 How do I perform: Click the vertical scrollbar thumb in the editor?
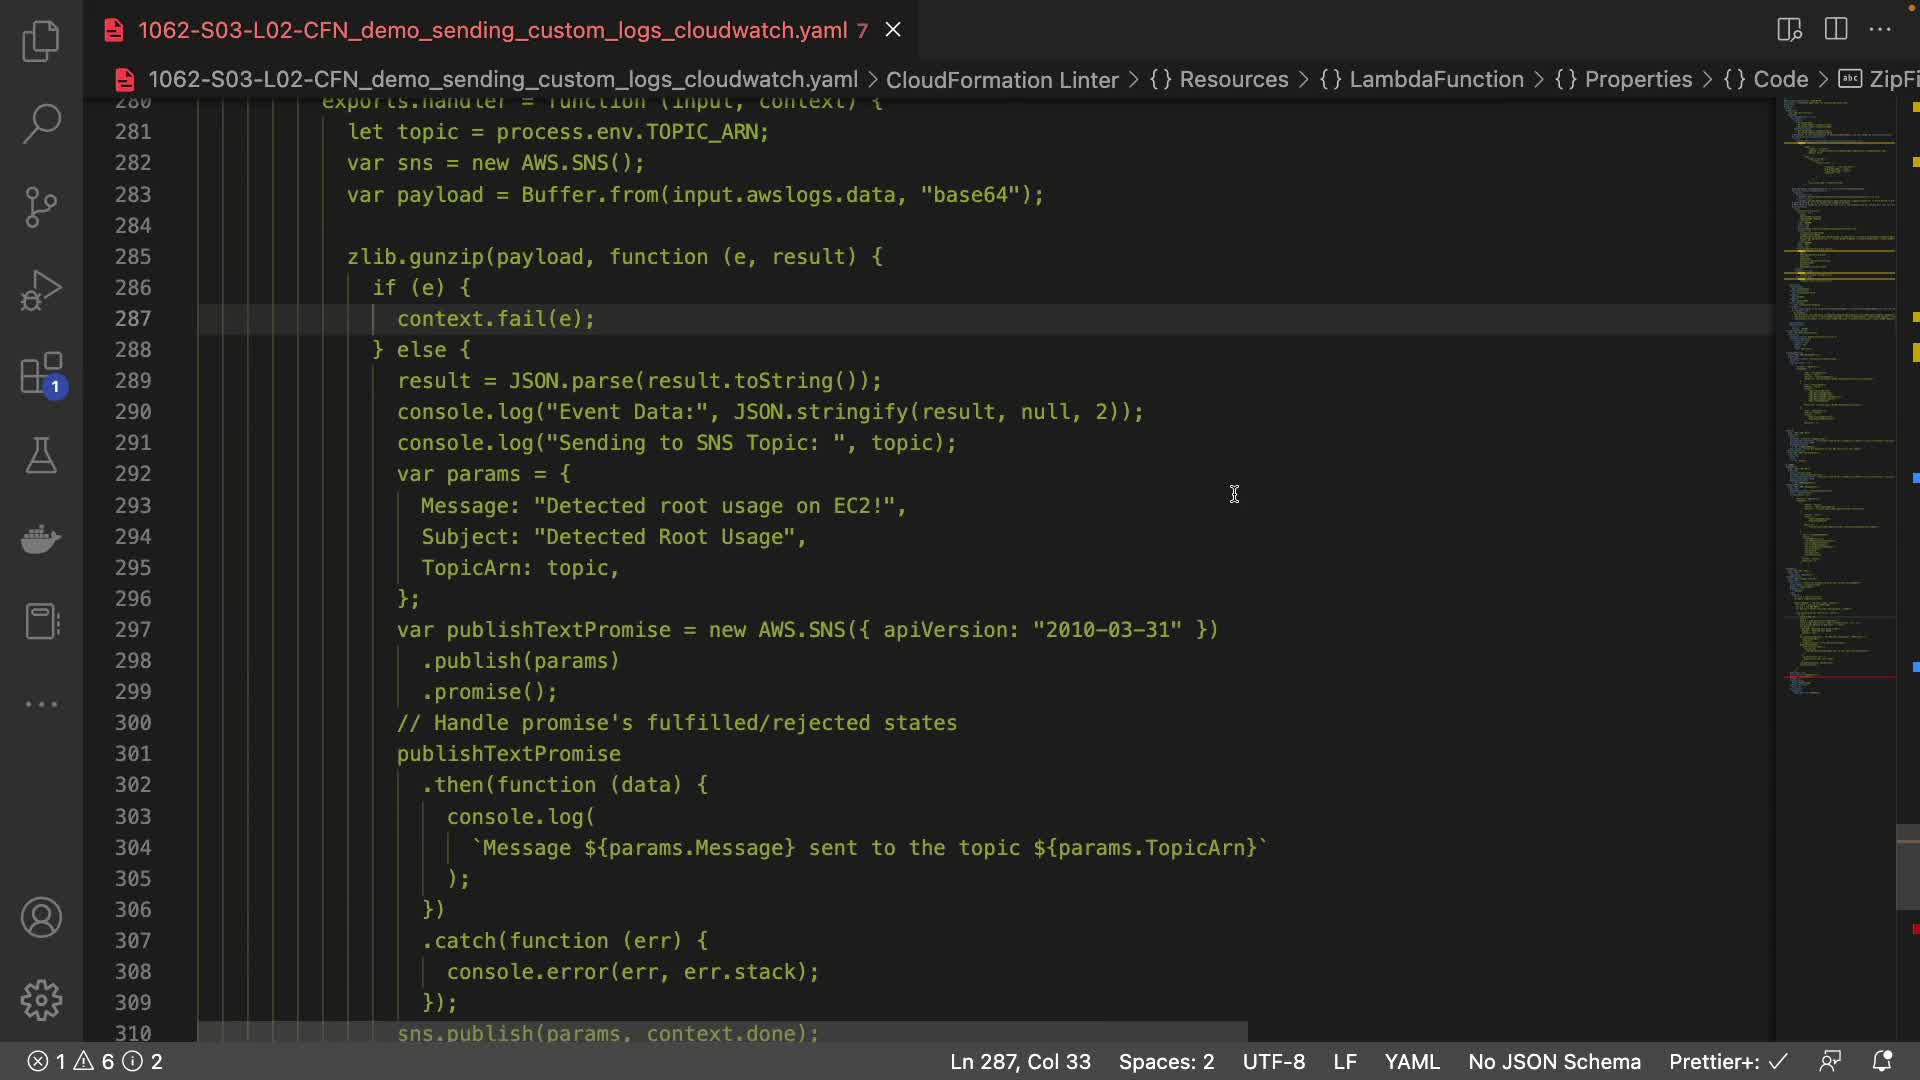1907,867
